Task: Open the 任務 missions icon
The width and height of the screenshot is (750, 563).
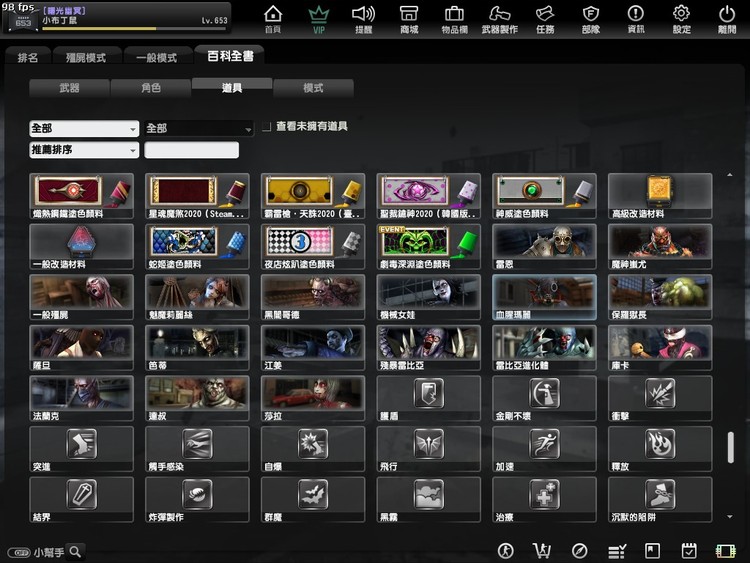Action: click(x=545, y=19)
